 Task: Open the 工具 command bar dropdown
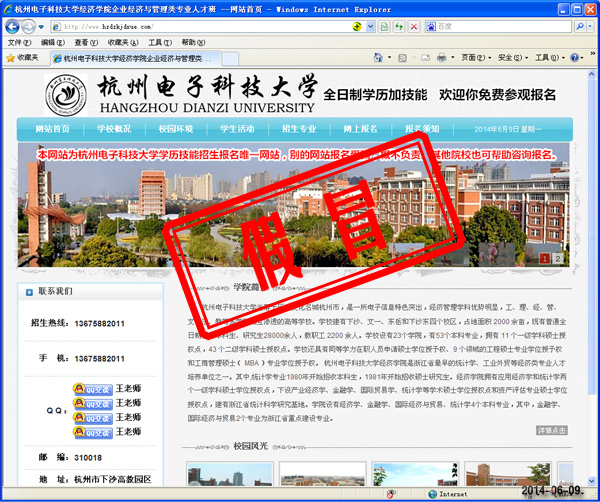click(549, 58)
